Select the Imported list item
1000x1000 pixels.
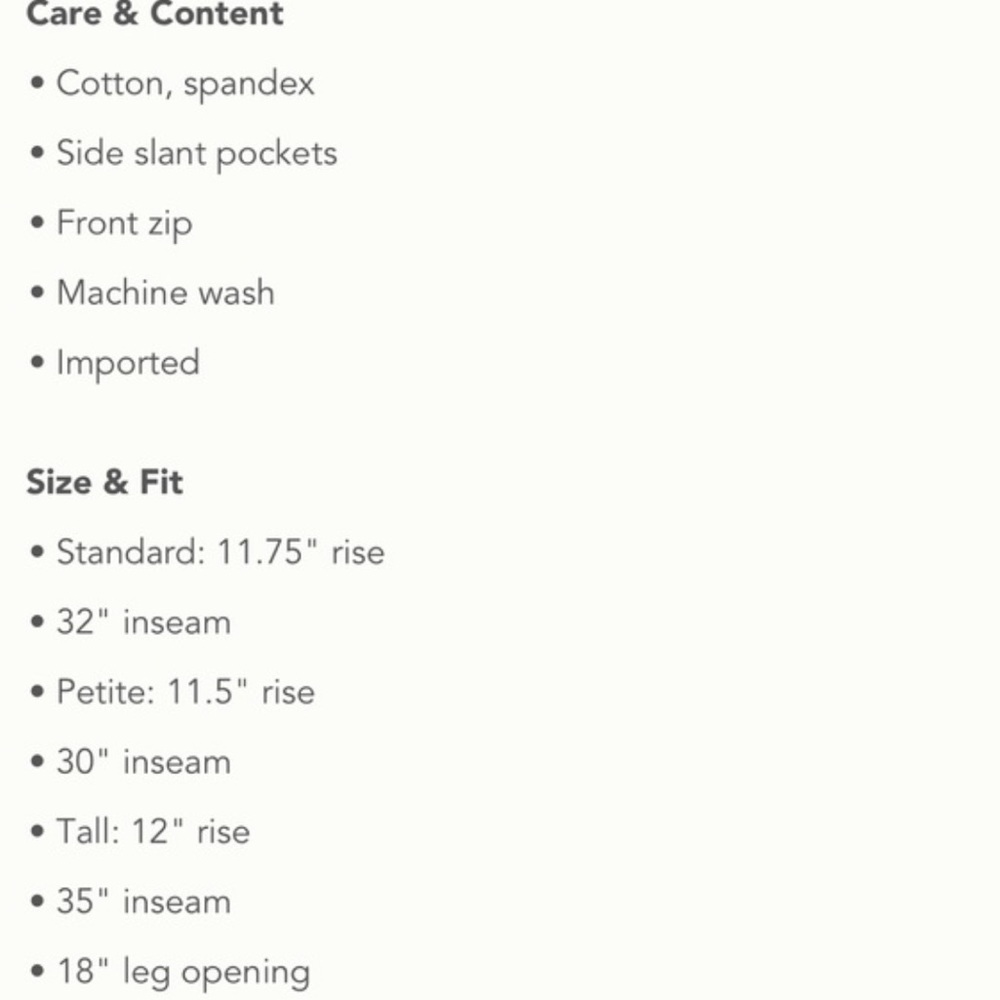[128, 363]
